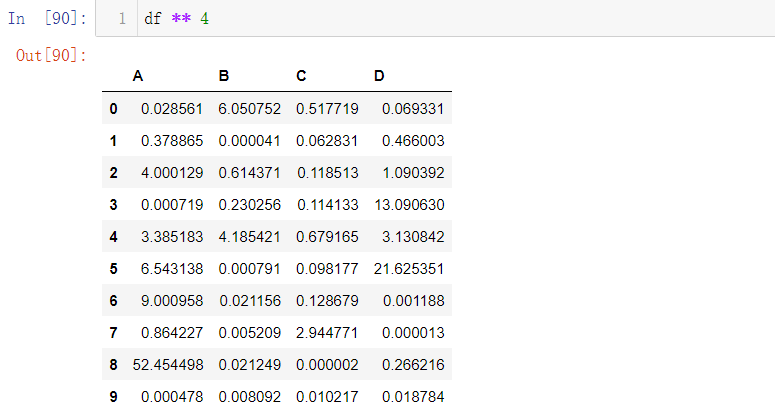Click cell value 0.000478
Viewport: 775px width, 407px height.
pos(172,397)
